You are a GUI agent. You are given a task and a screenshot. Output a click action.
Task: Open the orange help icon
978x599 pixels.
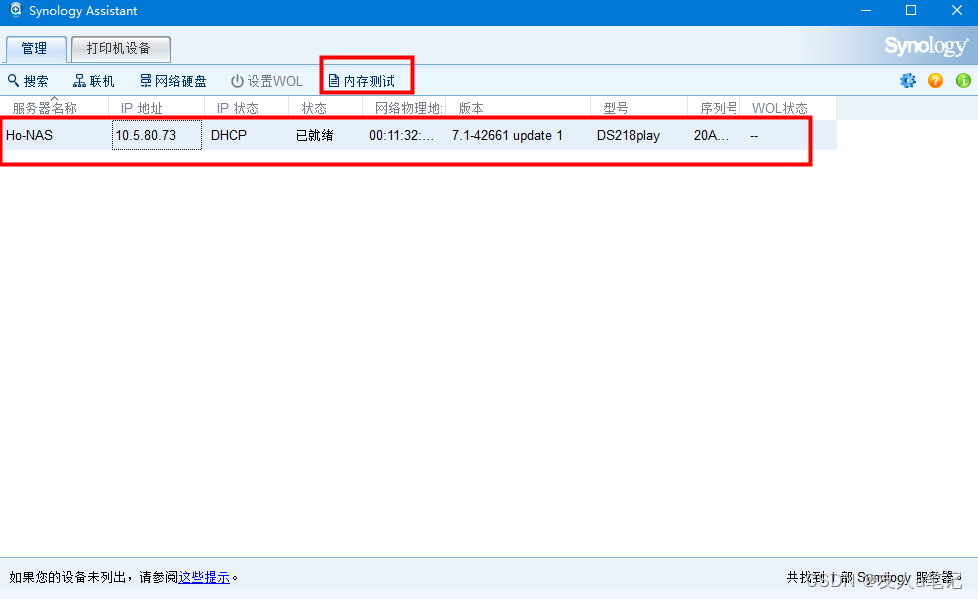[x=935, y=80]
